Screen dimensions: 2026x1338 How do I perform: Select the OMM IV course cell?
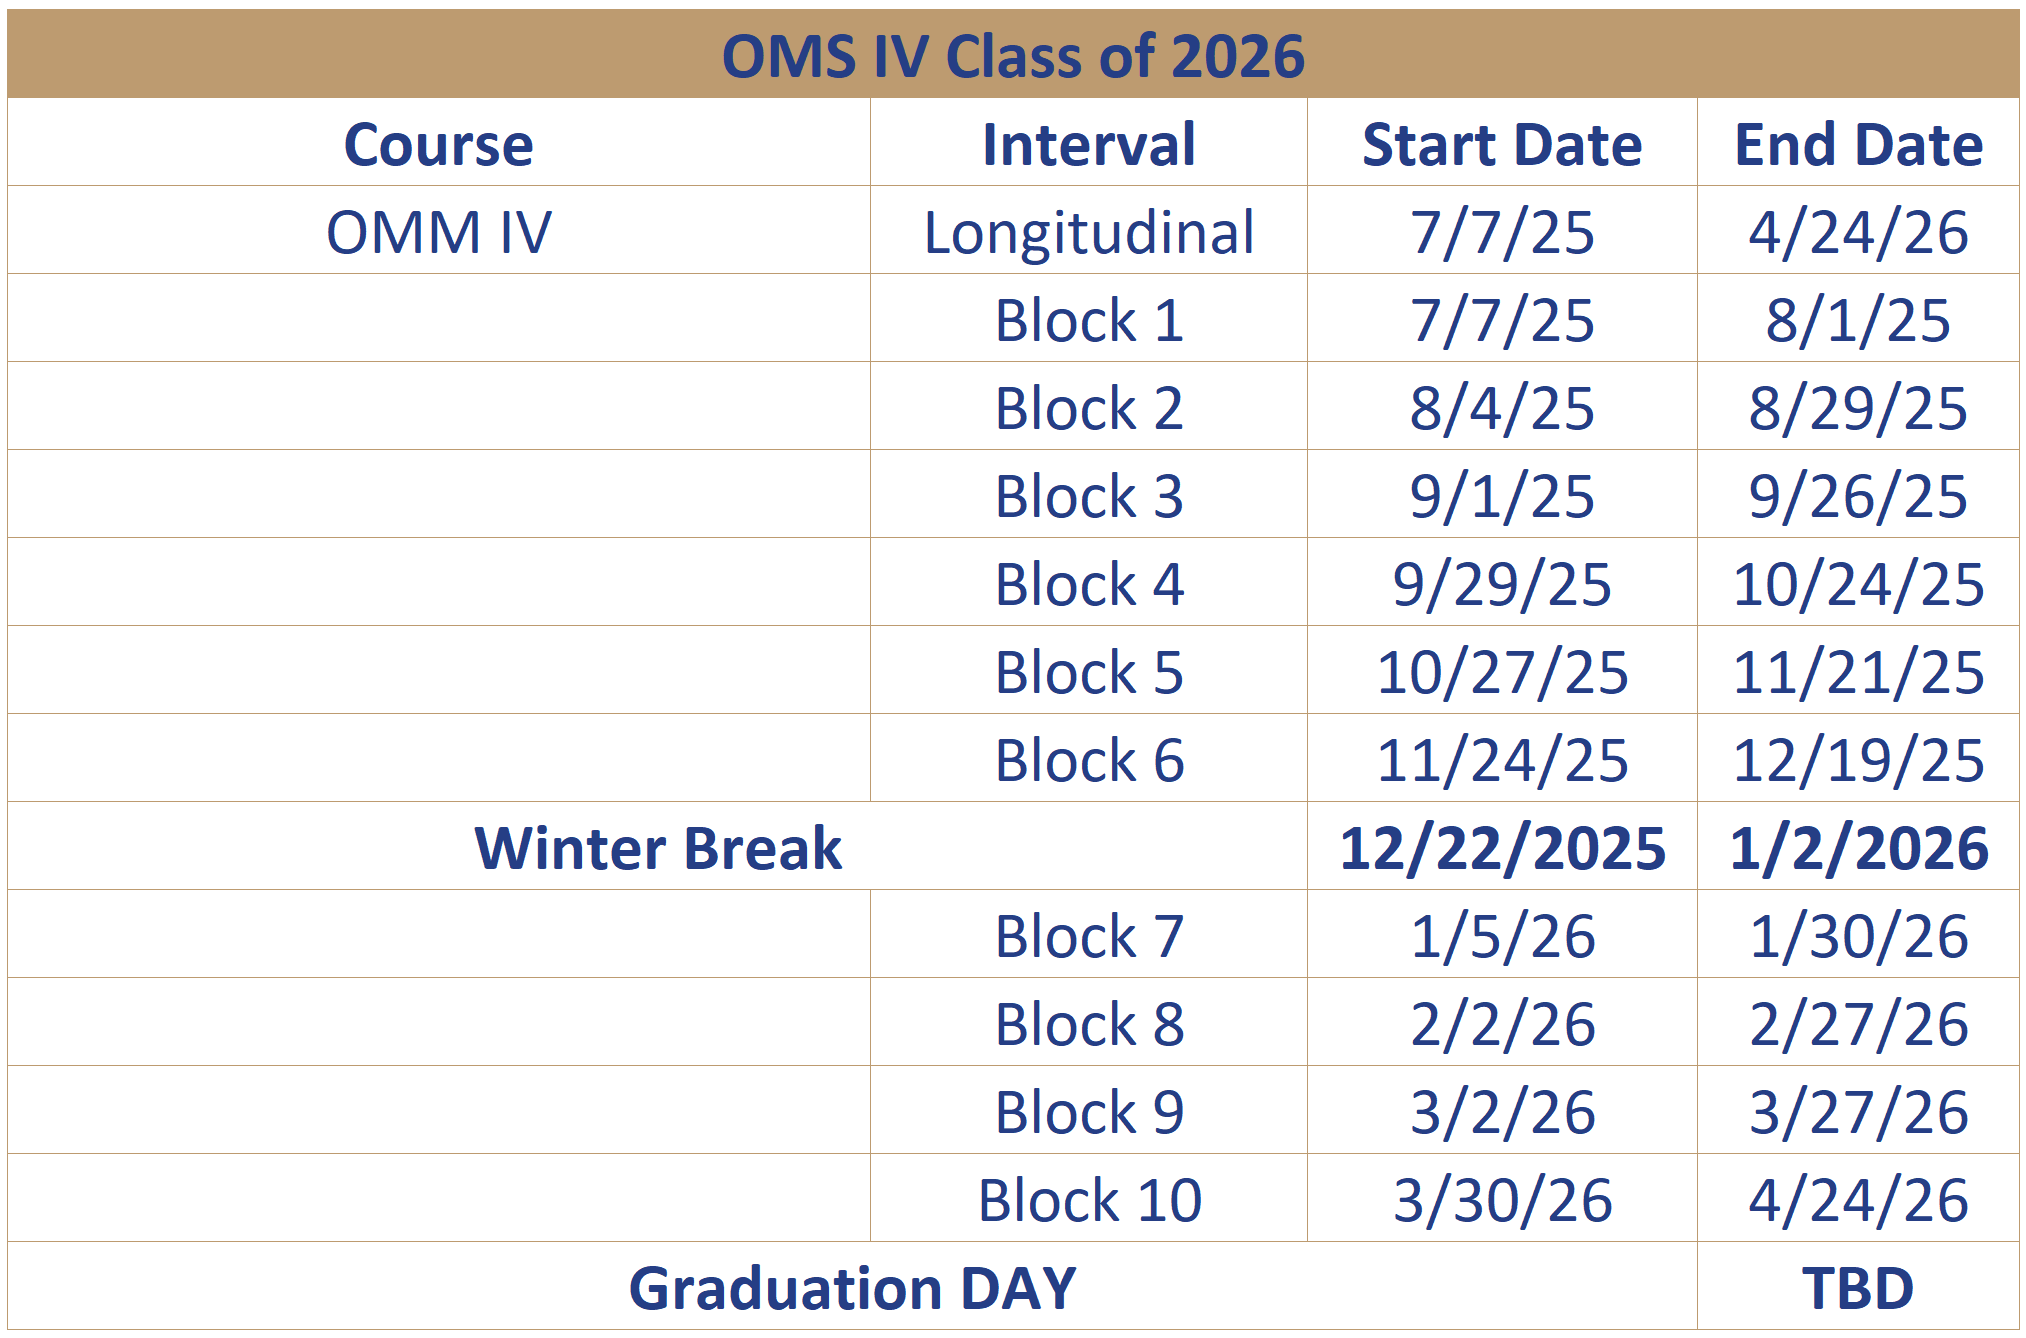click(439, 232)
